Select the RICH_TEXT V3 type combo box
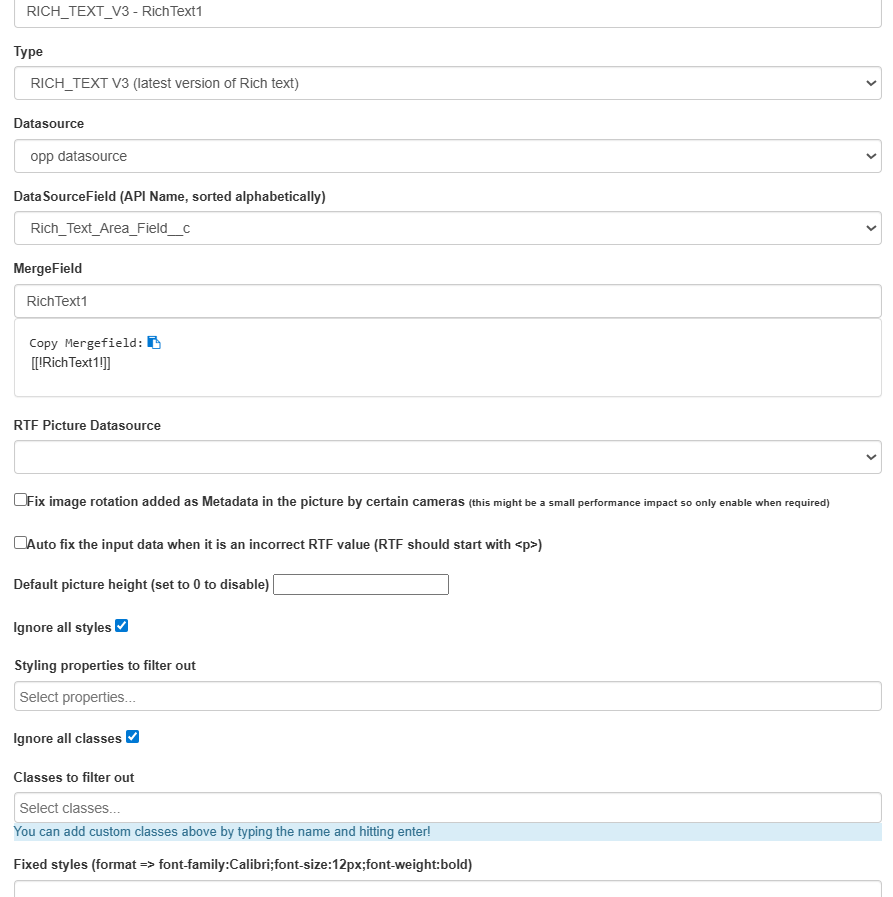Screen dimensions: 893x897 click(x=447, y=84)
